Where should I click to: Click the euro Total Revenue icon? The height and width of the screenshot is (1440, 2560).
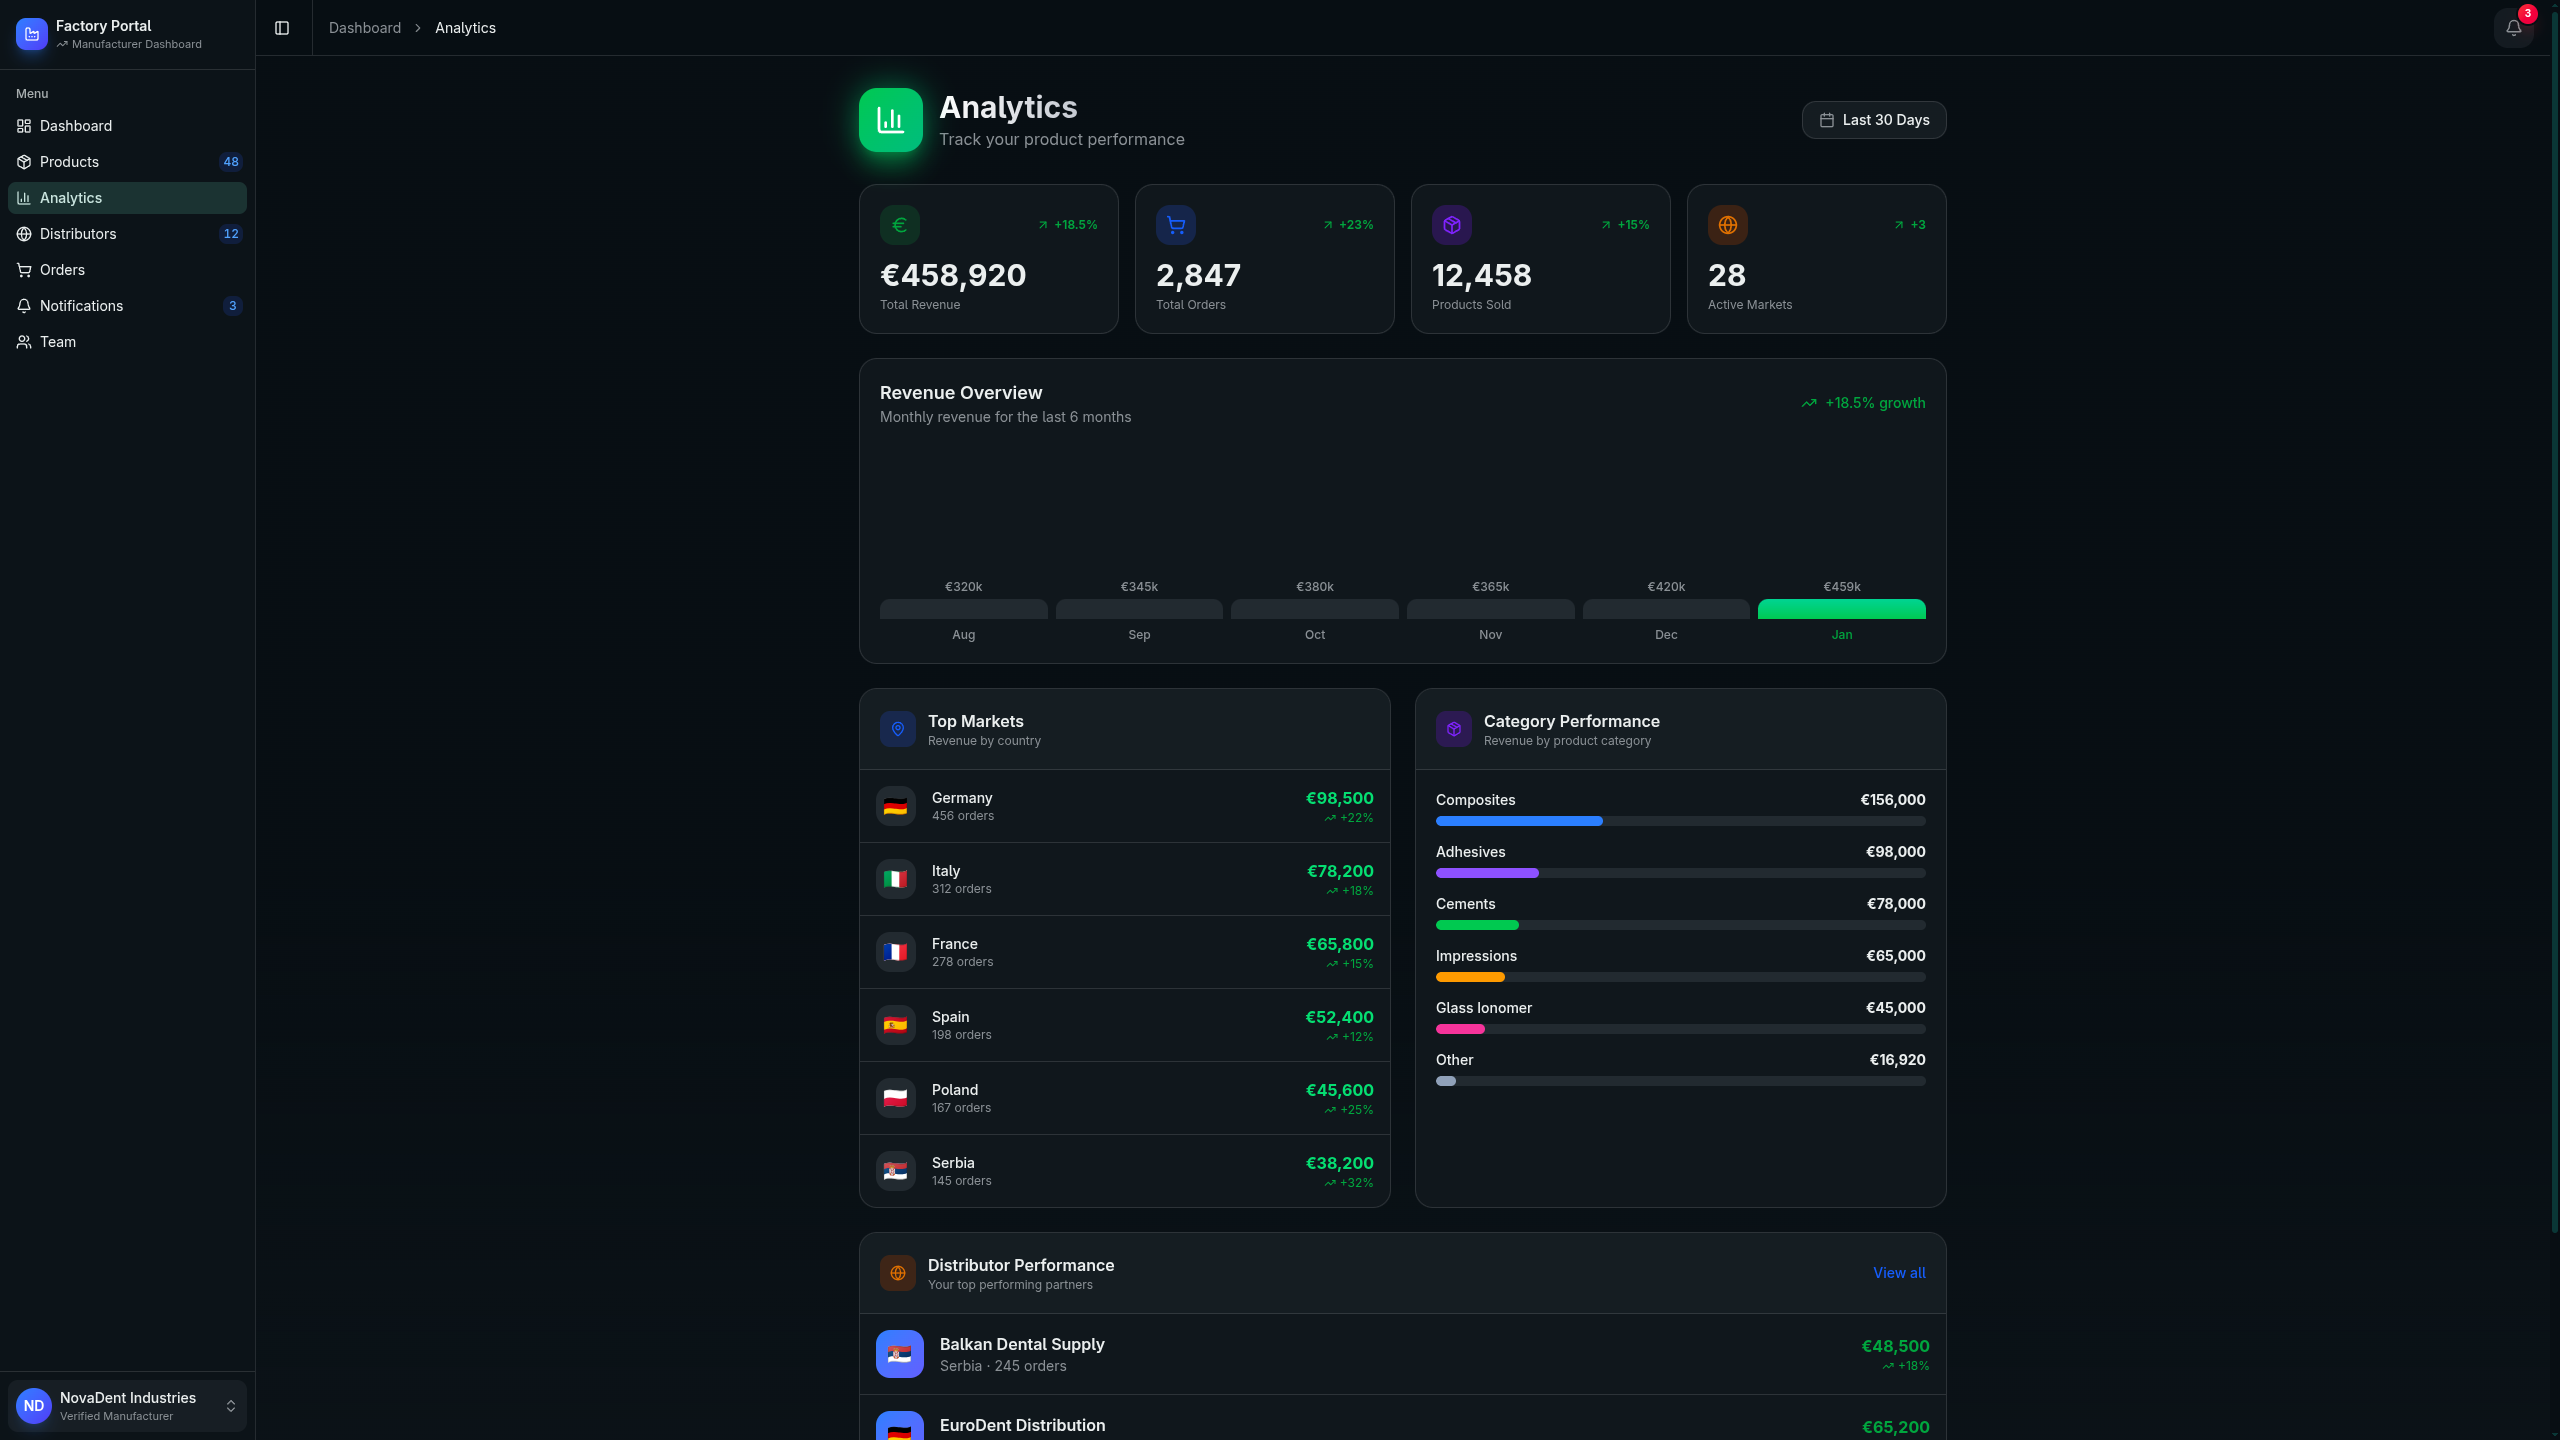899,225
